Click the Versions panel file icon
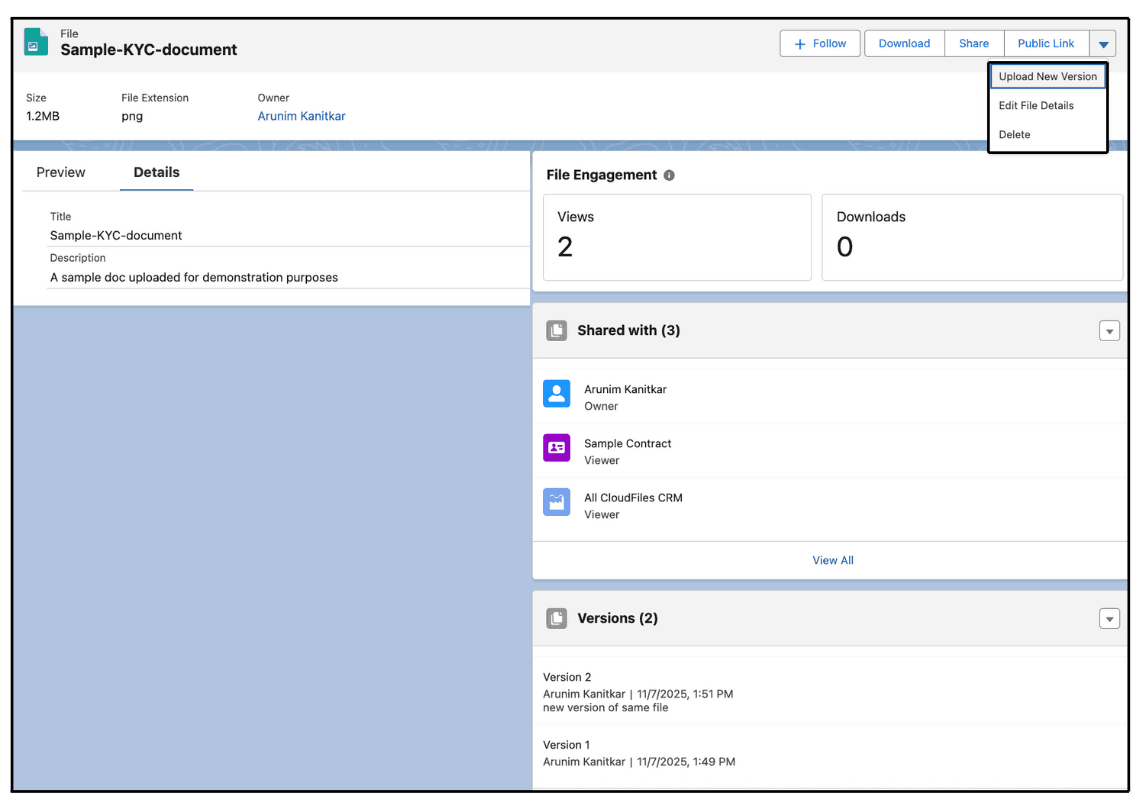Image resolution: width=1146 pixels, height=808 pixels. [556, 618]
